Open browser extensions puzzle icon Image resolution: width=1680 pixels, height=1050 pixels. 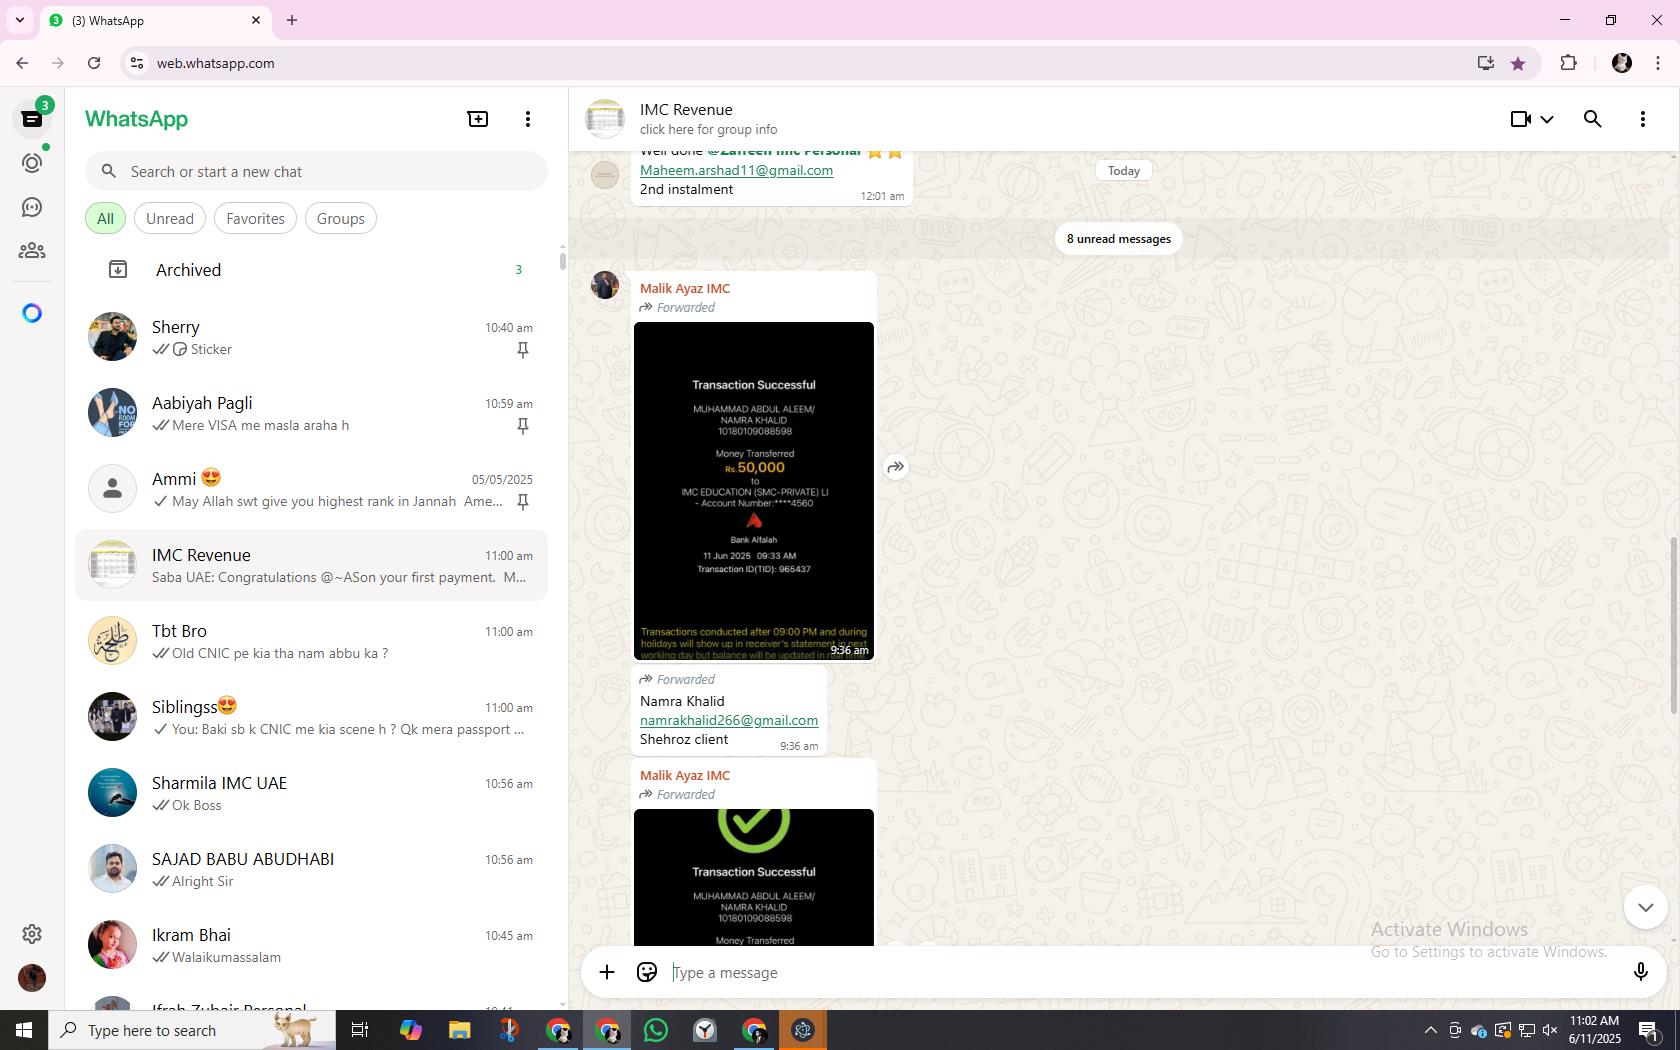point(1568,63)
